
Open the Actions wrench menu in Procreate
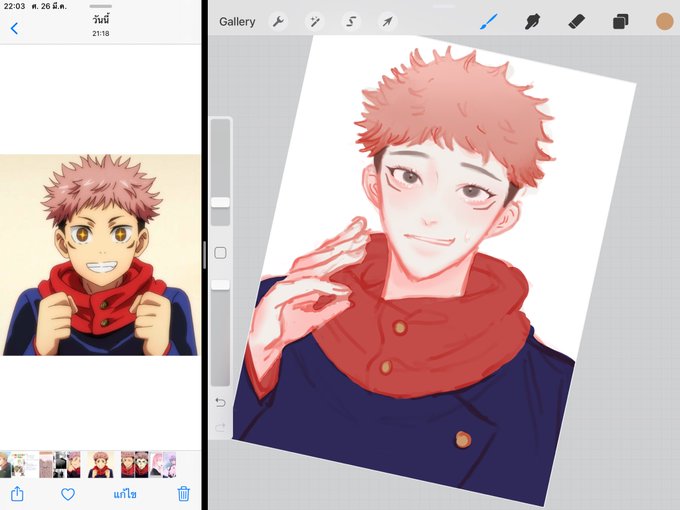pos(278,21)
